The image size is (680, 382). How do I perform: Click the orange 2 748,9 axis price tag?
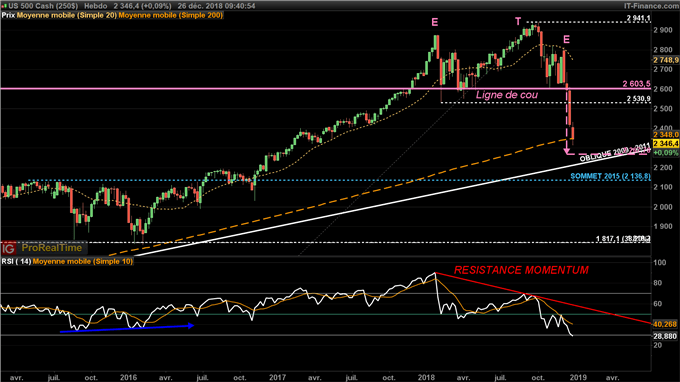tap(666, 60)
